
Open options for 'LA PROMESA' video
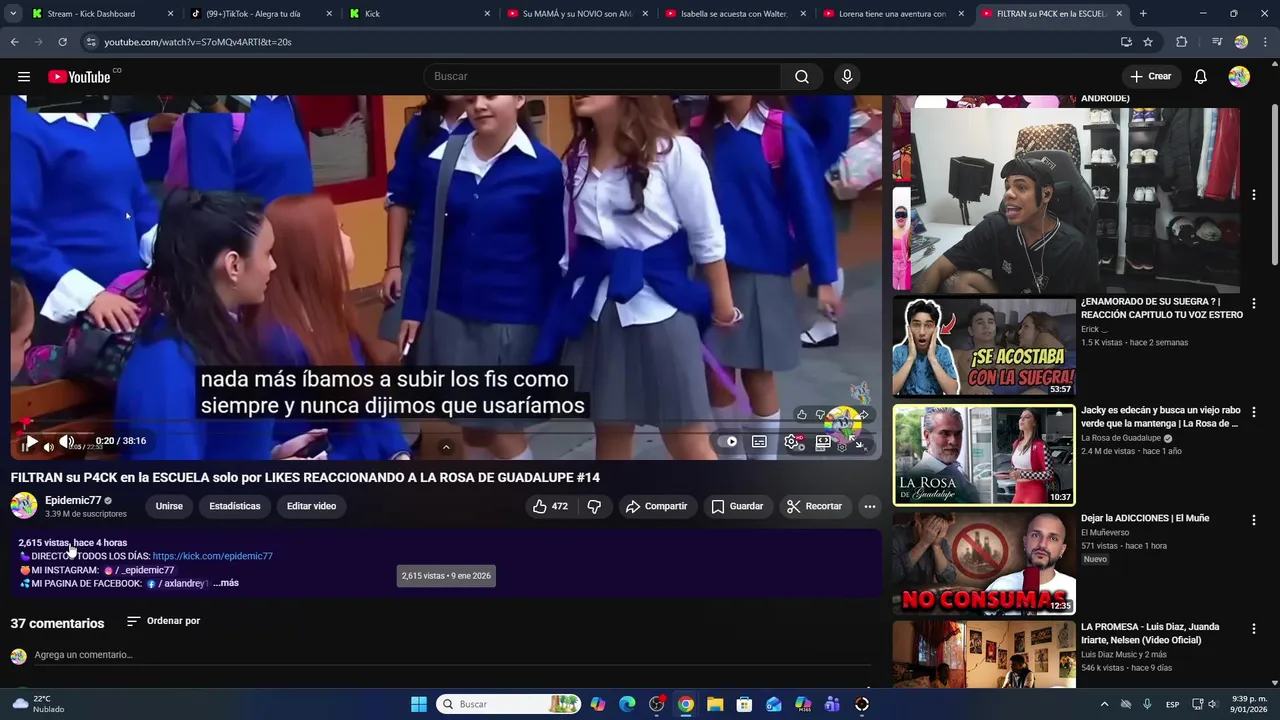click(x=1253, y=629)
